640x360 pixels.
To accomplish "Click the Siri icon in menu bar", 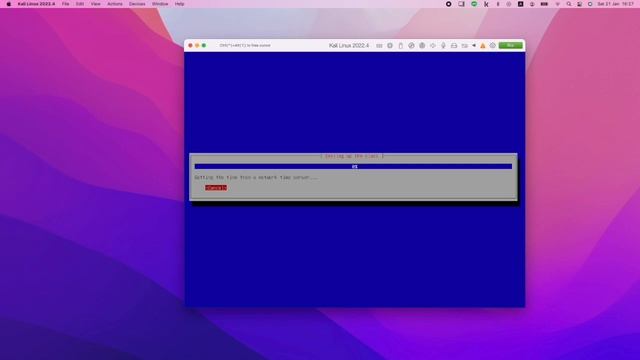I will point(590,4).
